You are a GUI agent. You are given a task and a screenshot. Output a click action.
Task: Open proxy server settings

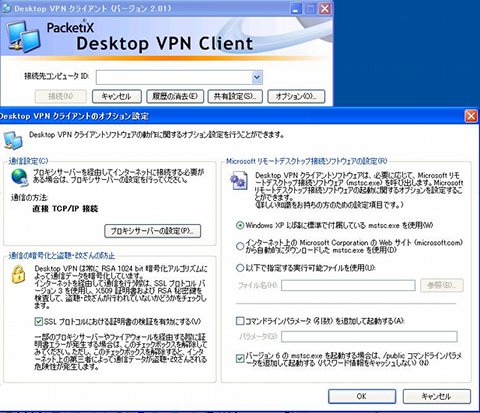153,231
